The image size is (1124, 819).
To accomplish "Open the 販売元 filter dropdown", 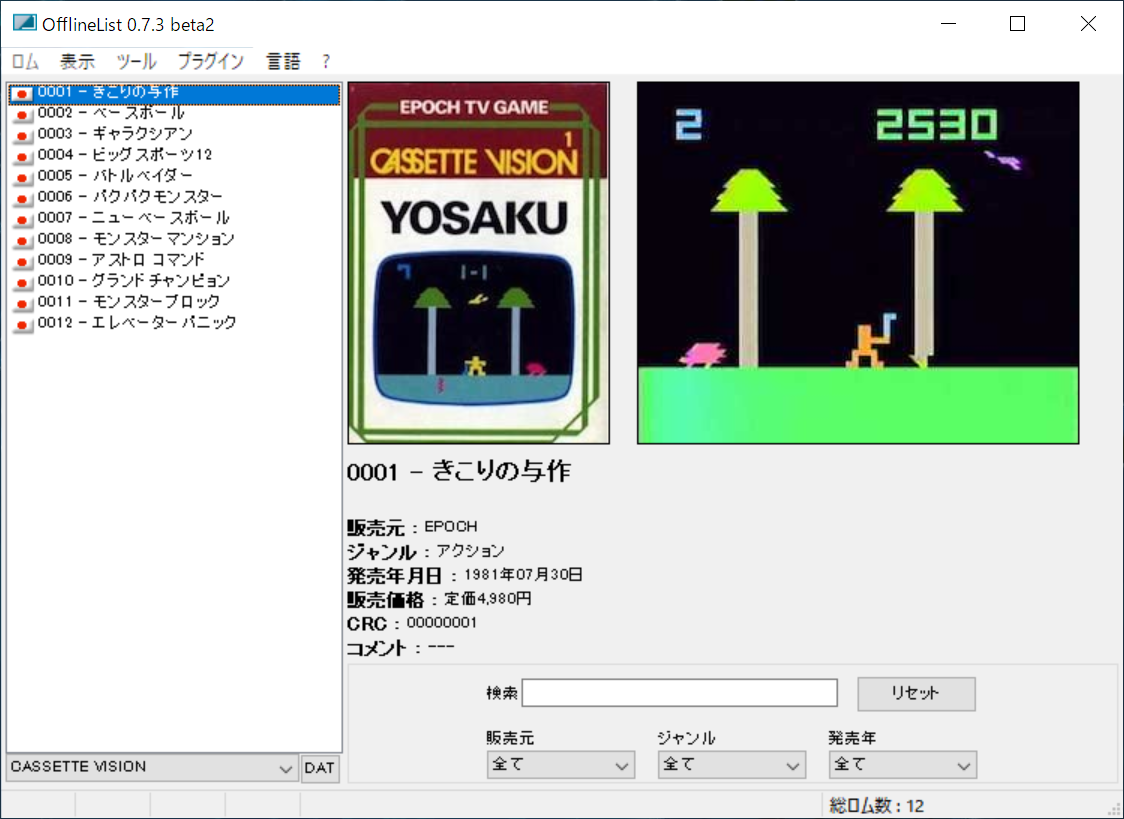I will tap(560, 765).
